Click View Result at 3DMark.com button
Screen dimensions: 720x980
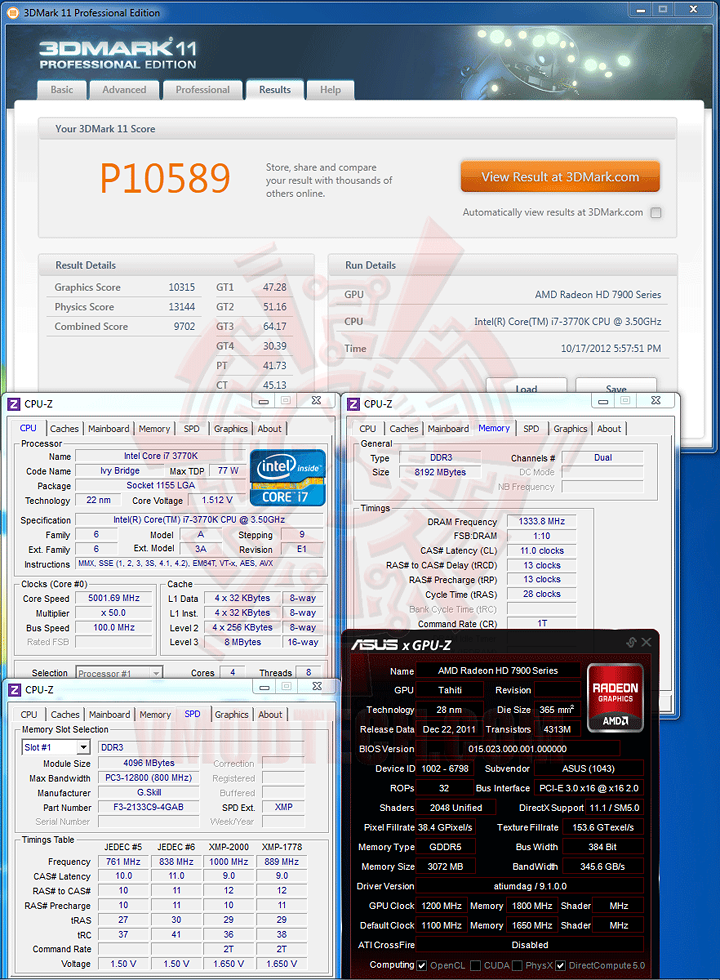point(560,177)
